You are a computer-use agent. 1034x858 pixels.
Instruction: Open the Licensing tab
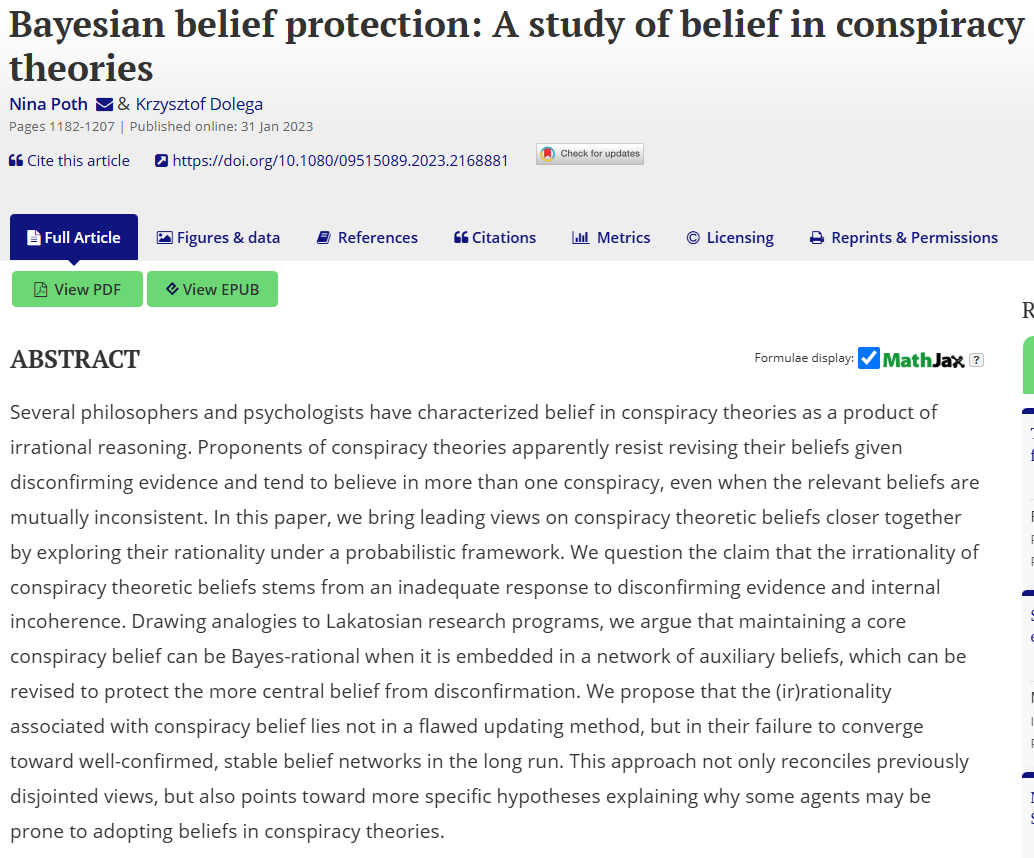tap(730, 238)
